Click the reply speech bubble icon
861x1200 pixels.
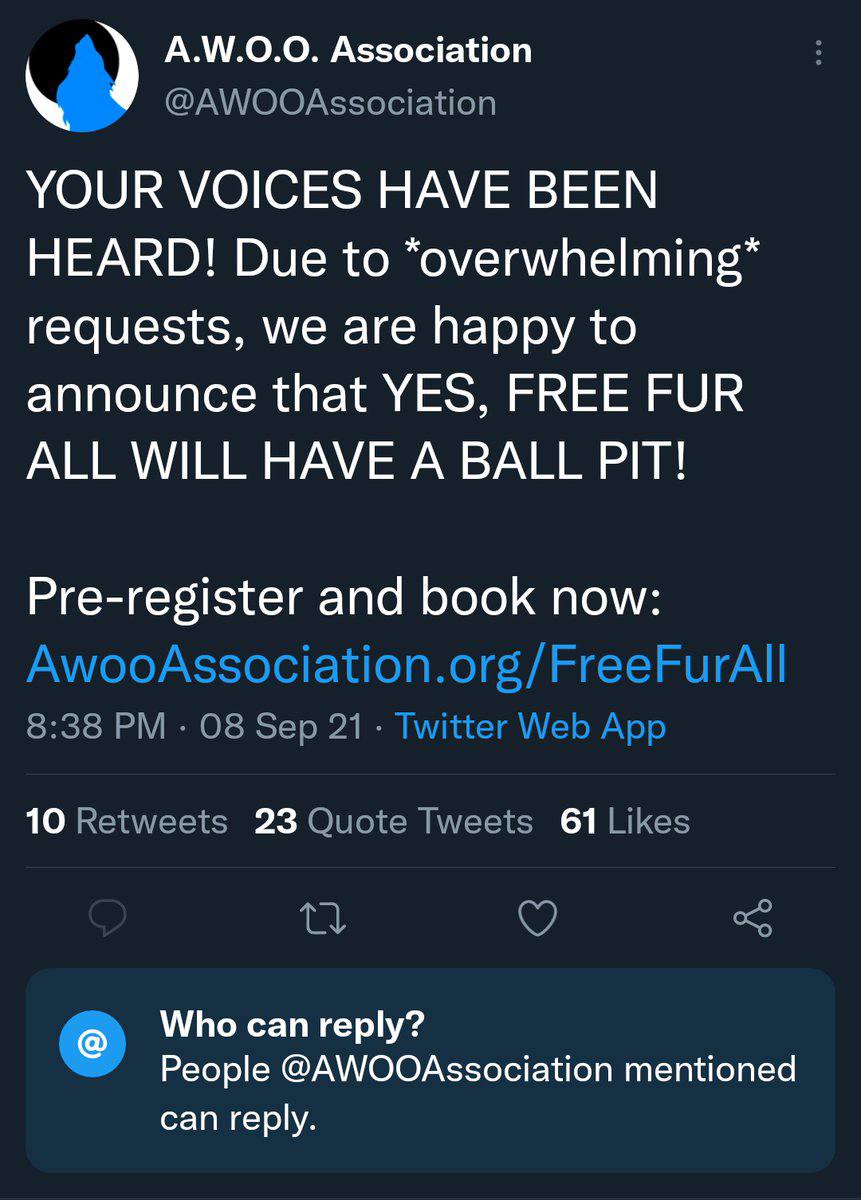(x=107, y=917)
